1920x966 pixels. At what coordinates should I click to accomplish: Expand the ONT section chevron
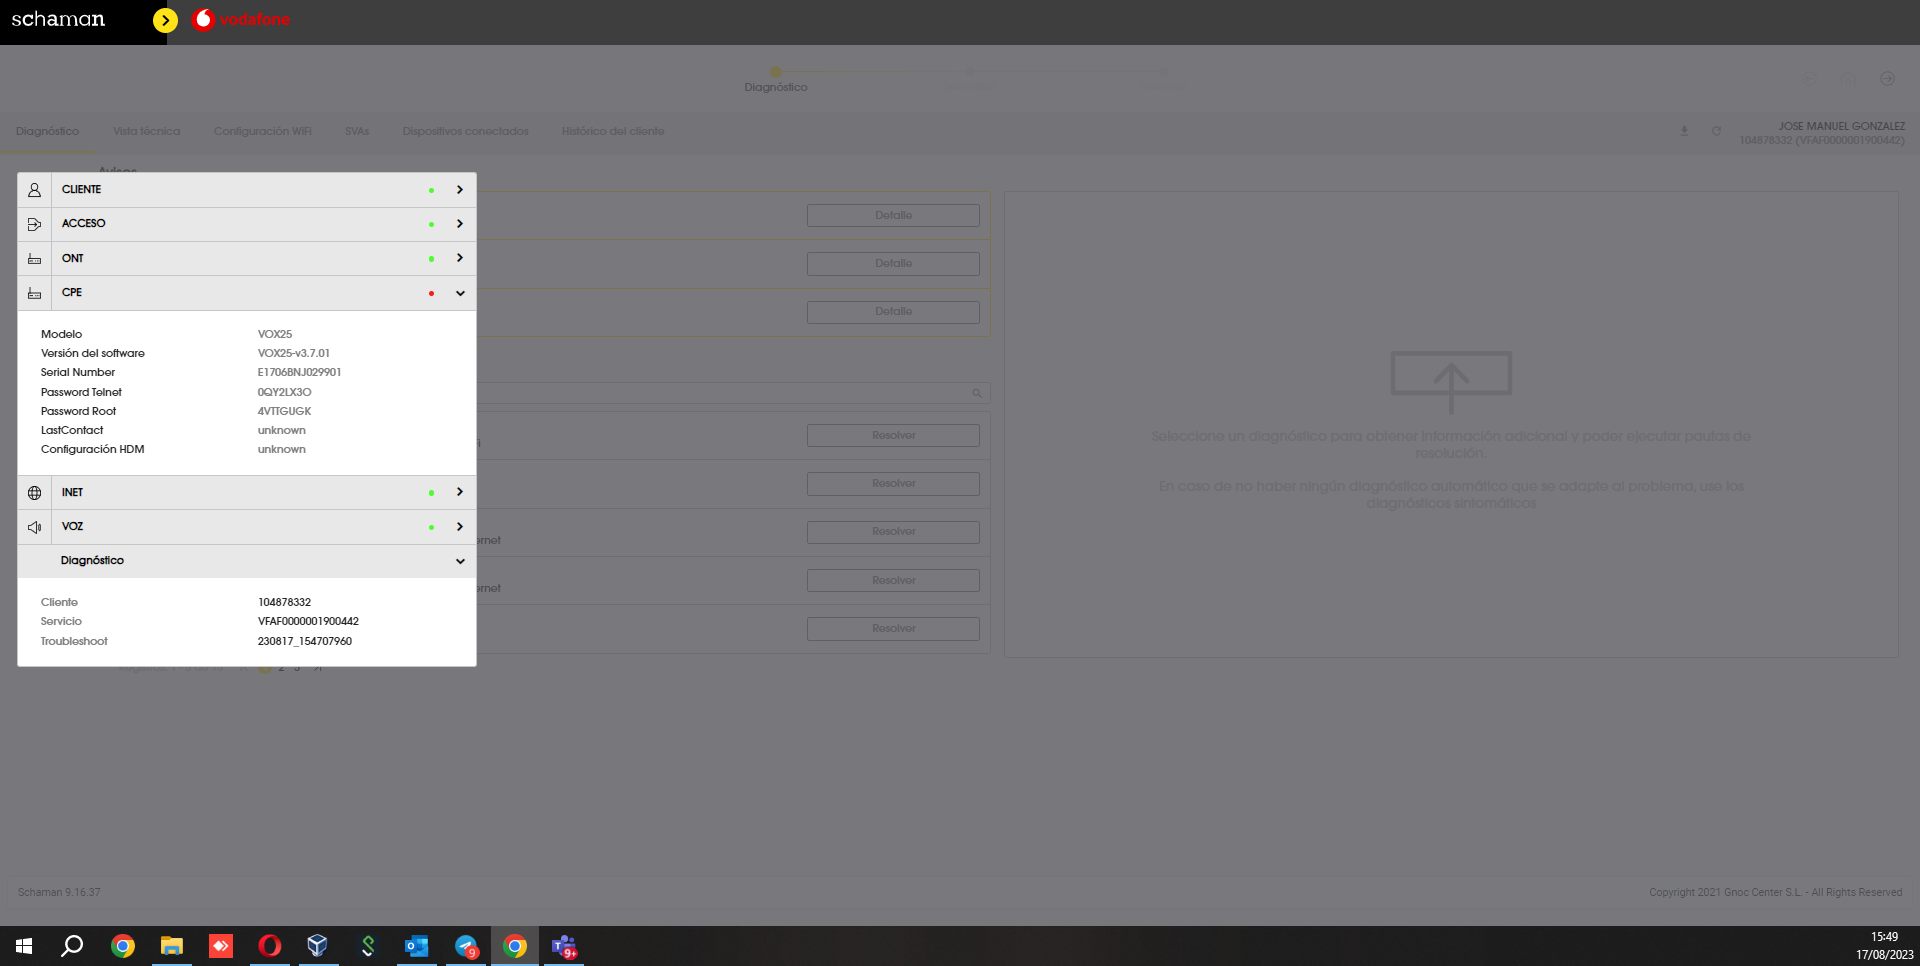click(460, 258)
